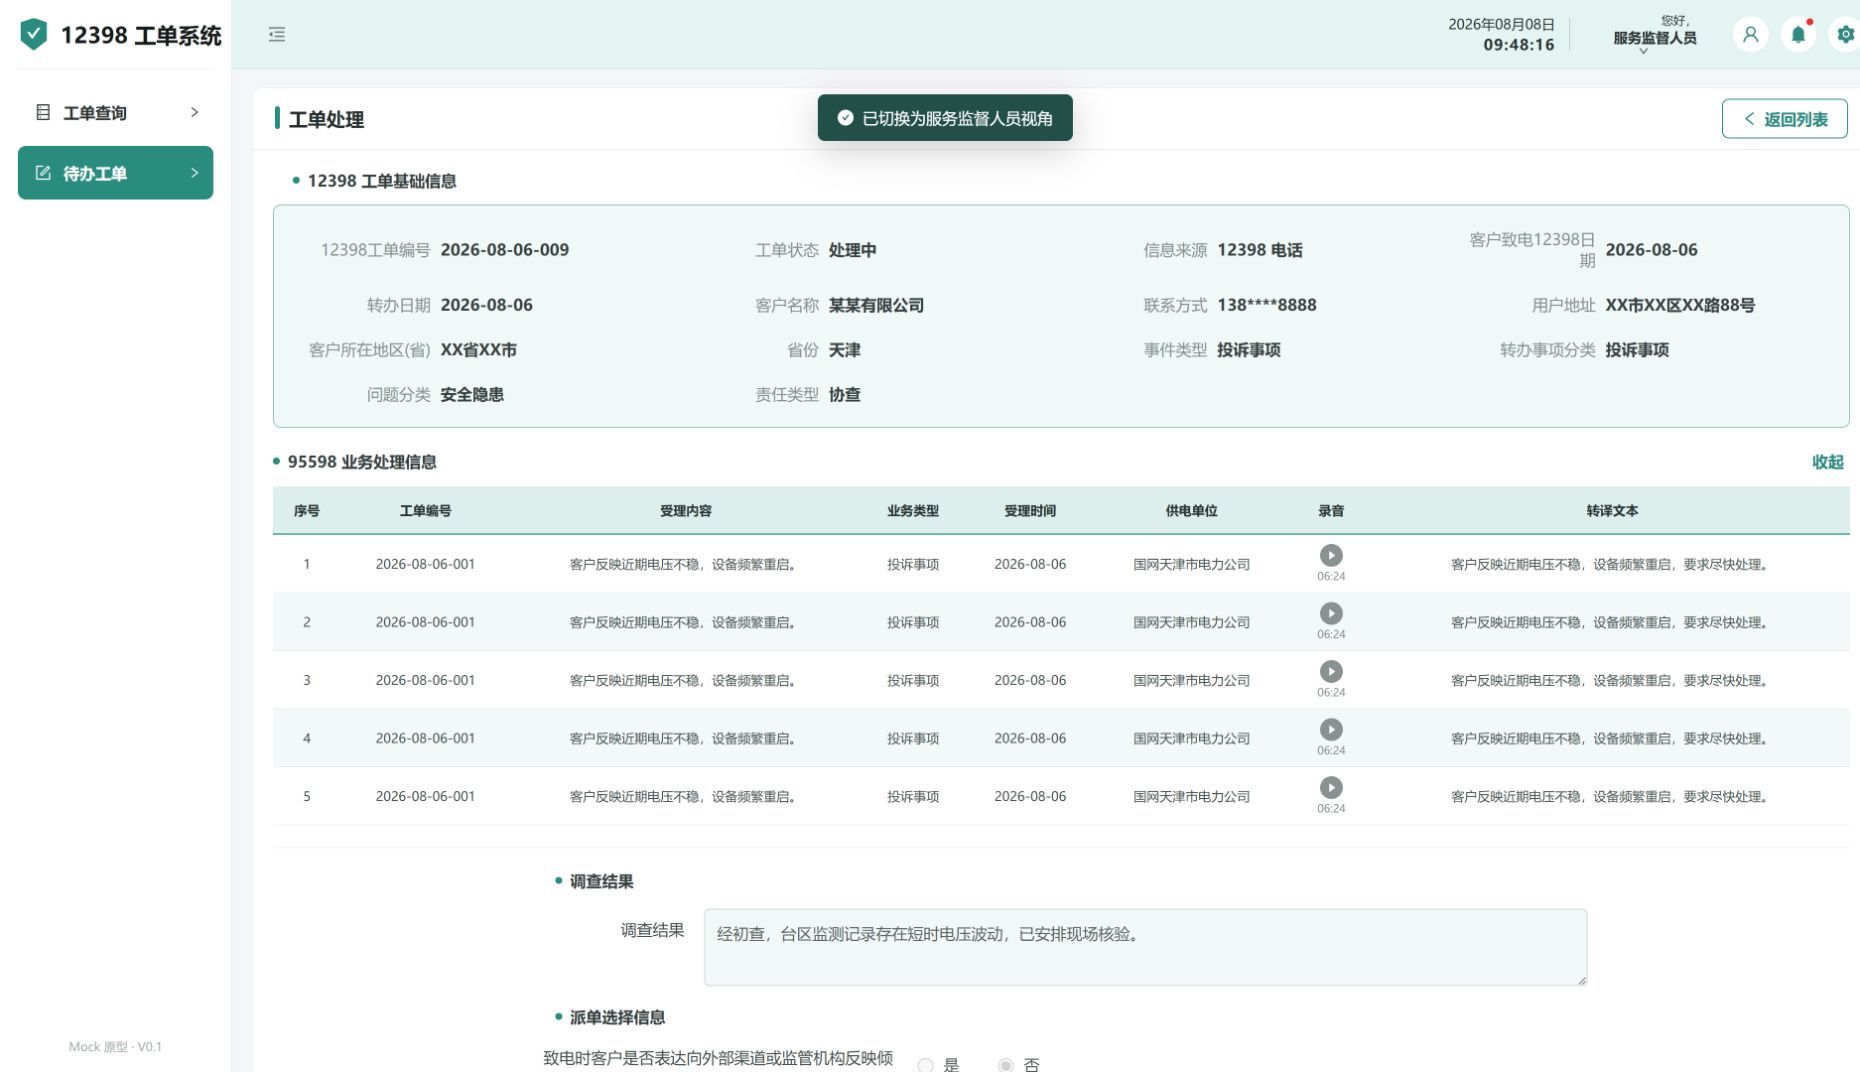The height and width of the screenshot is (1072, 1860).
Task: Open the 服务监督人员 role dropdown
Action: tap(1654, 38)
